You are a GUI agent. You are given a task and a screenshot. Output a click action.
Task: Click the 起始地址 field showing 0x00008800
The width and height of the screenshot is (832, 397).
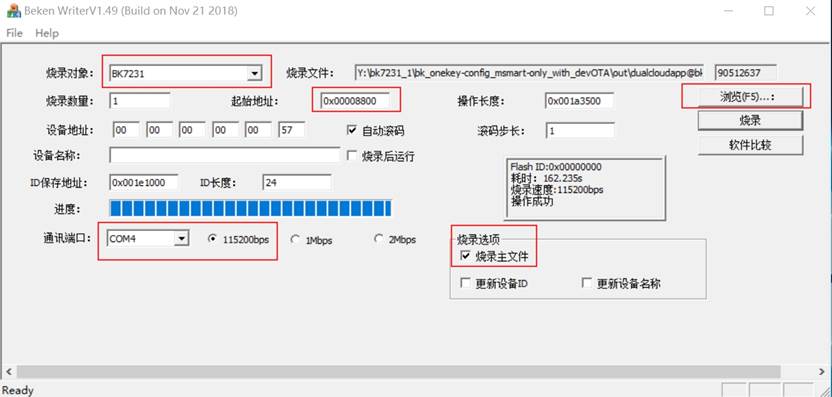pos(355,100)
